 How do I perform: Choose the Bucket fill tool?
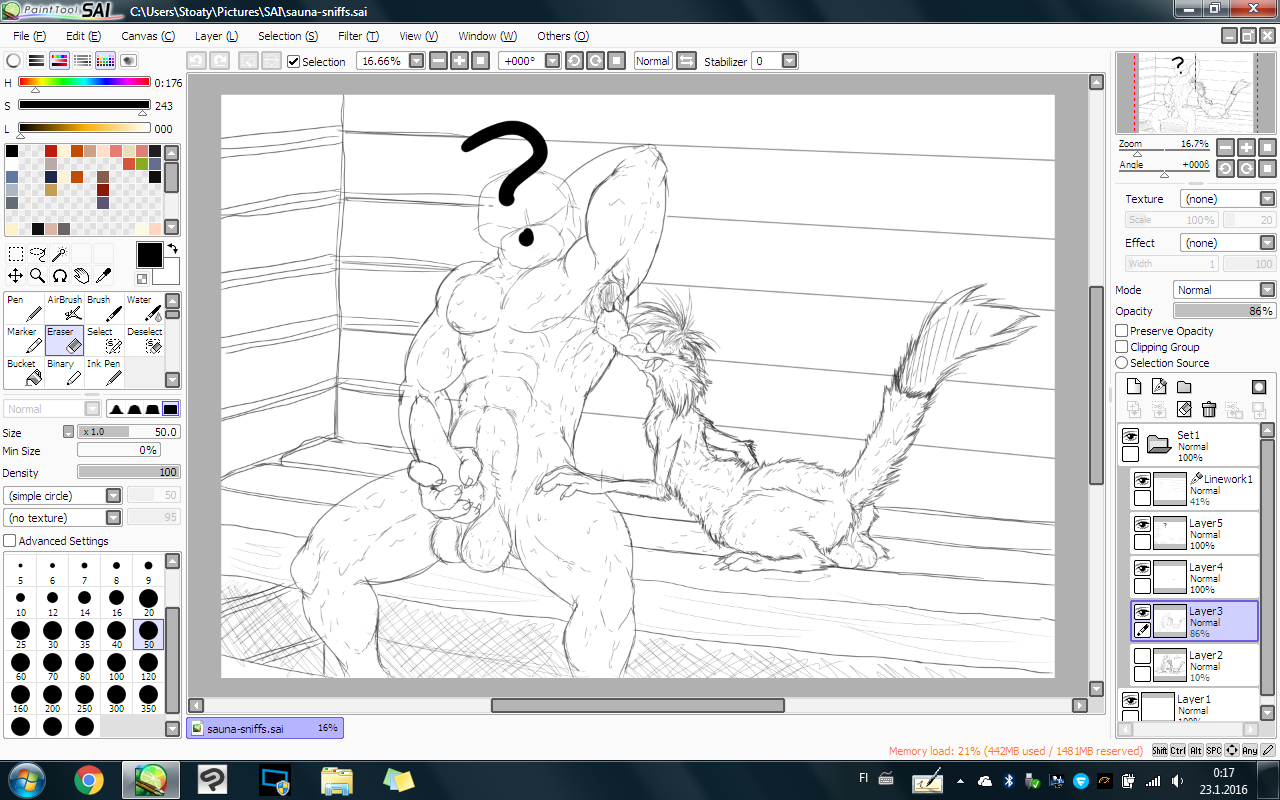(x=24, y=372)
